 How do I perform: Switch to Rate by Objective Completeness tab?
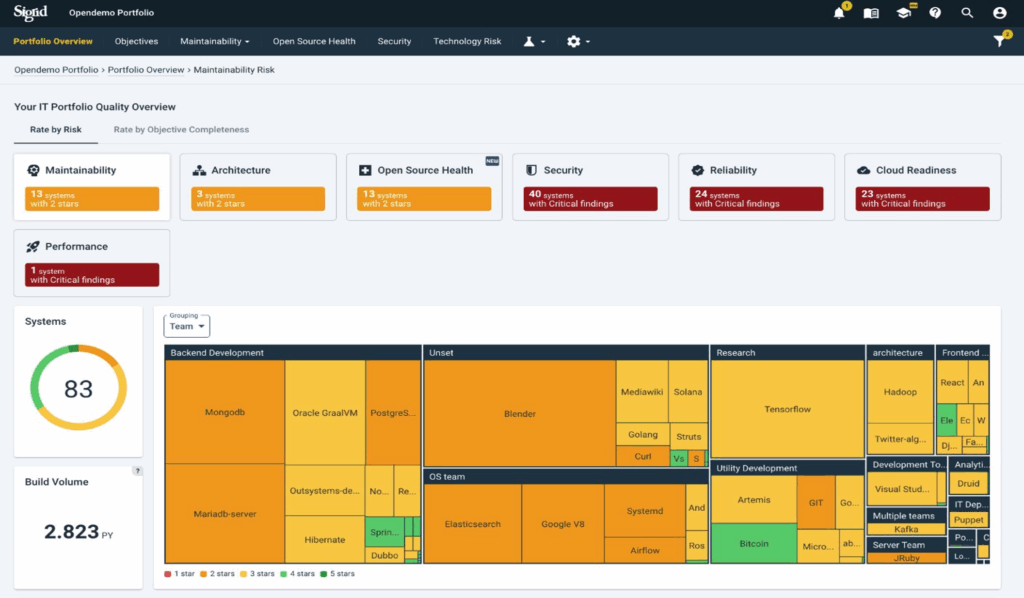[x=181, y=130]
